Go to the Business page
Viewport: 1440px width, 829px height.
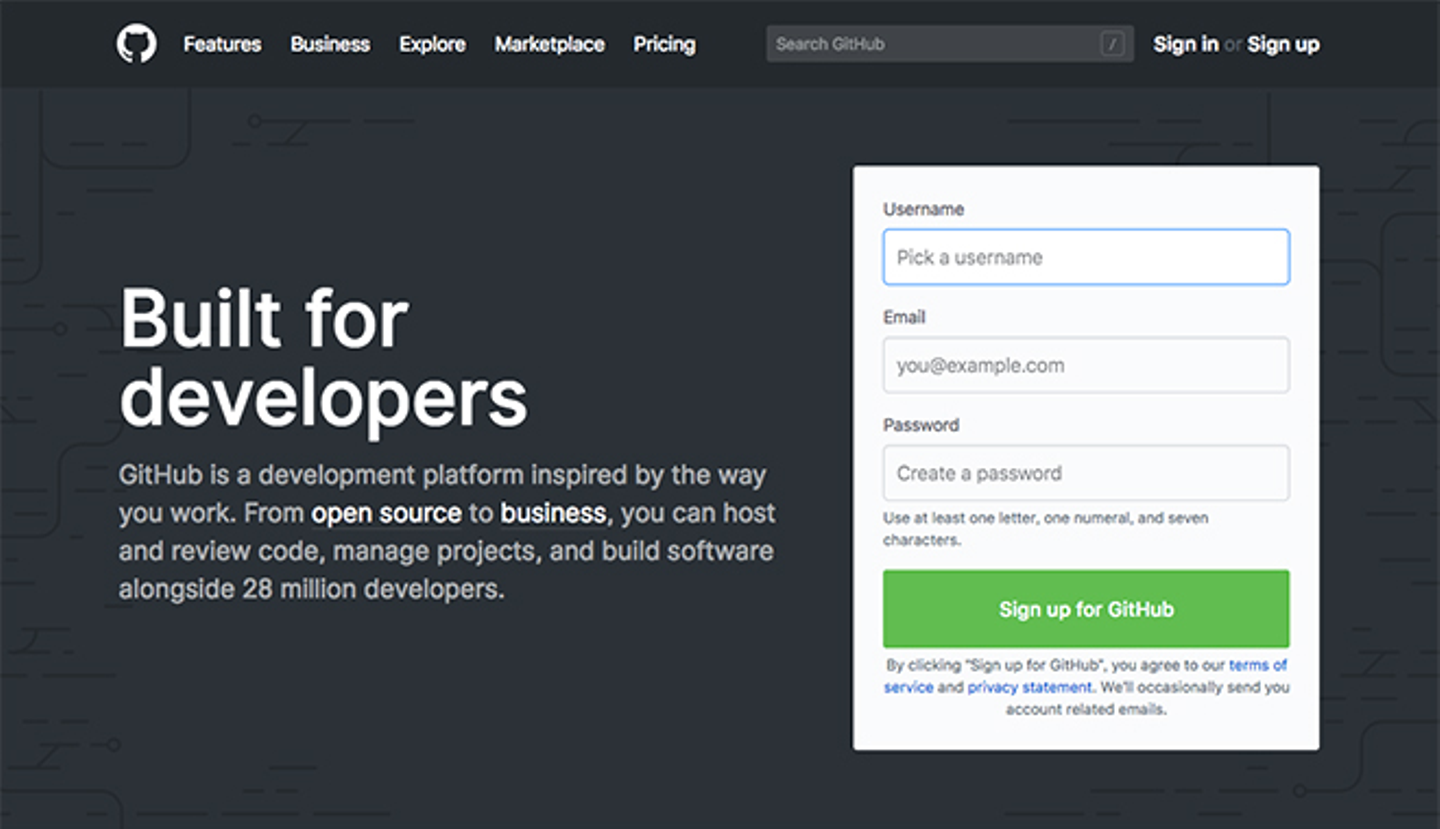[x=330, y=44]
